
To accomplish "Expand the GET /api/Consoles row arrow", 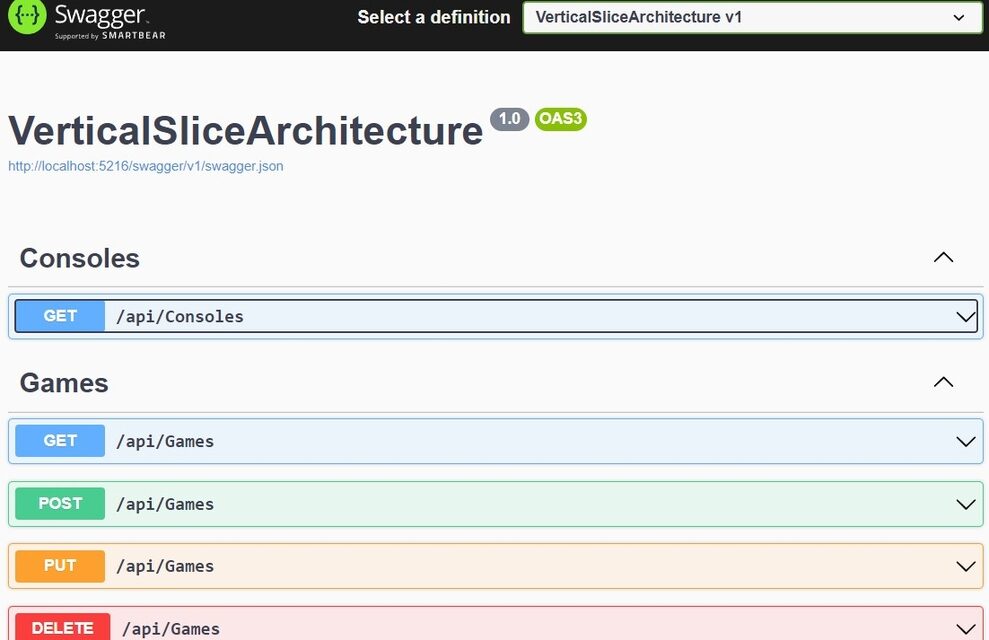I will [965, 317].
